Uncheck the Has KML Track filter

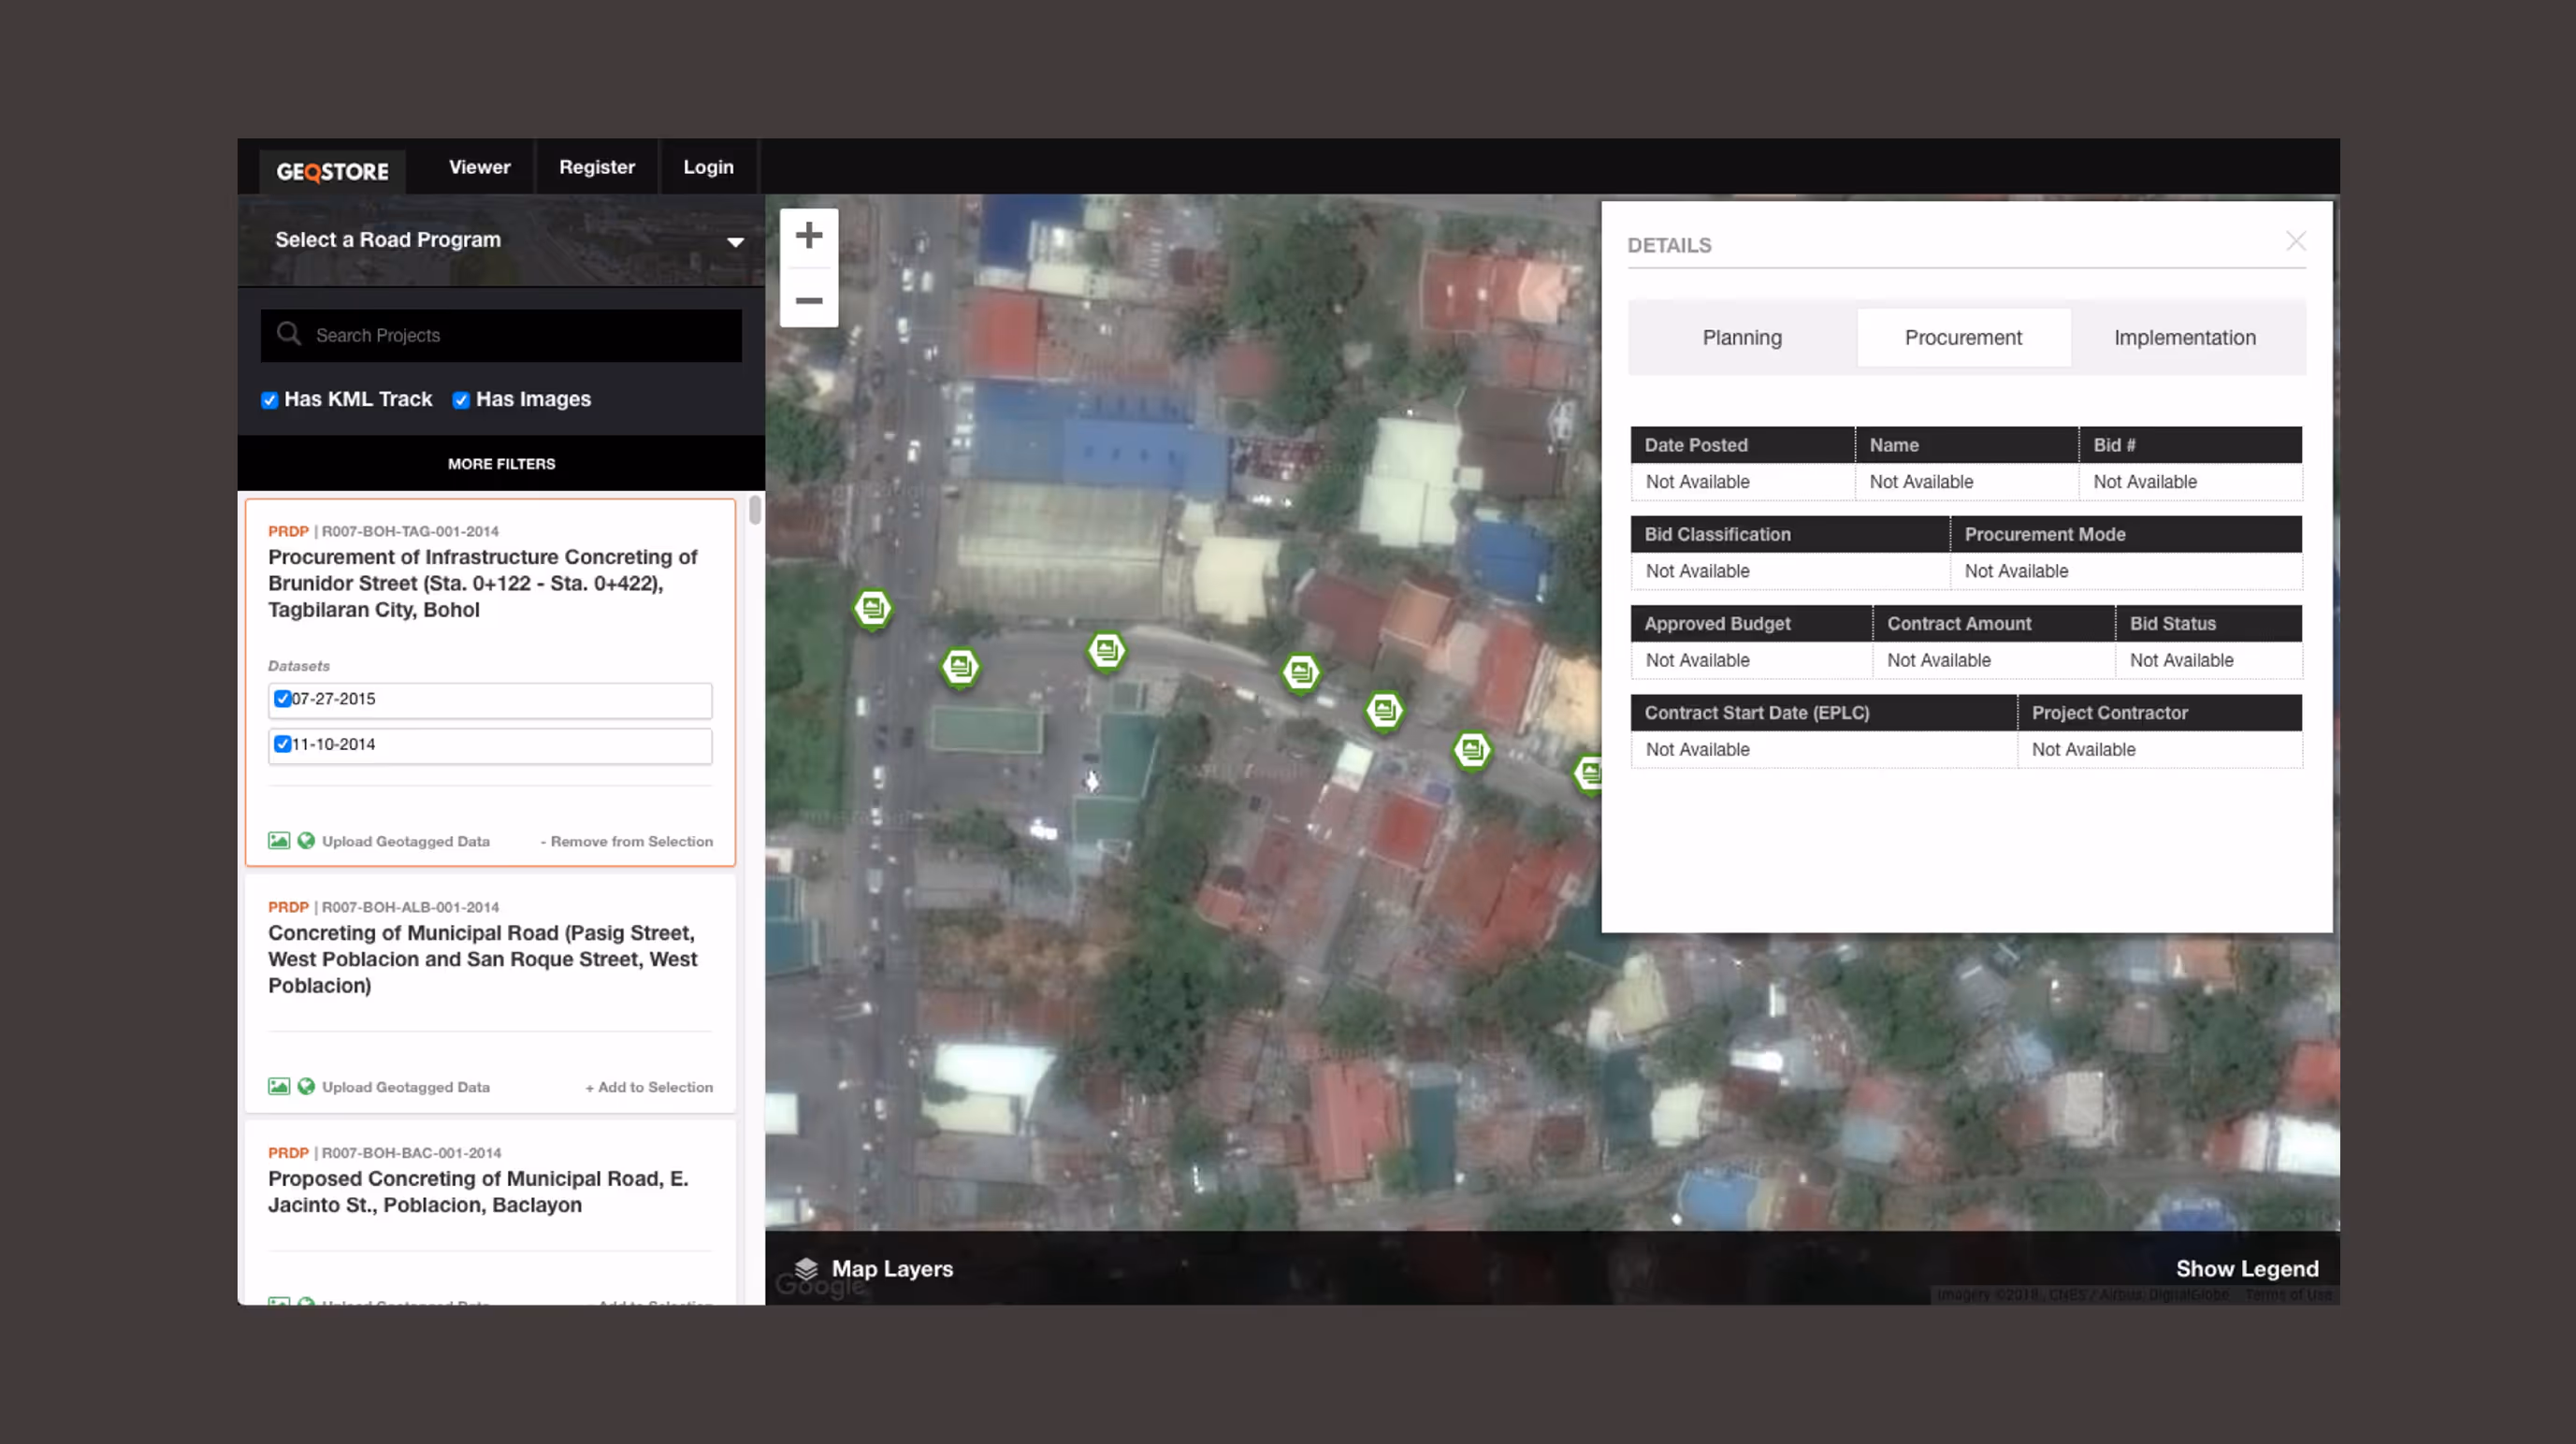(x=269, y=399)
